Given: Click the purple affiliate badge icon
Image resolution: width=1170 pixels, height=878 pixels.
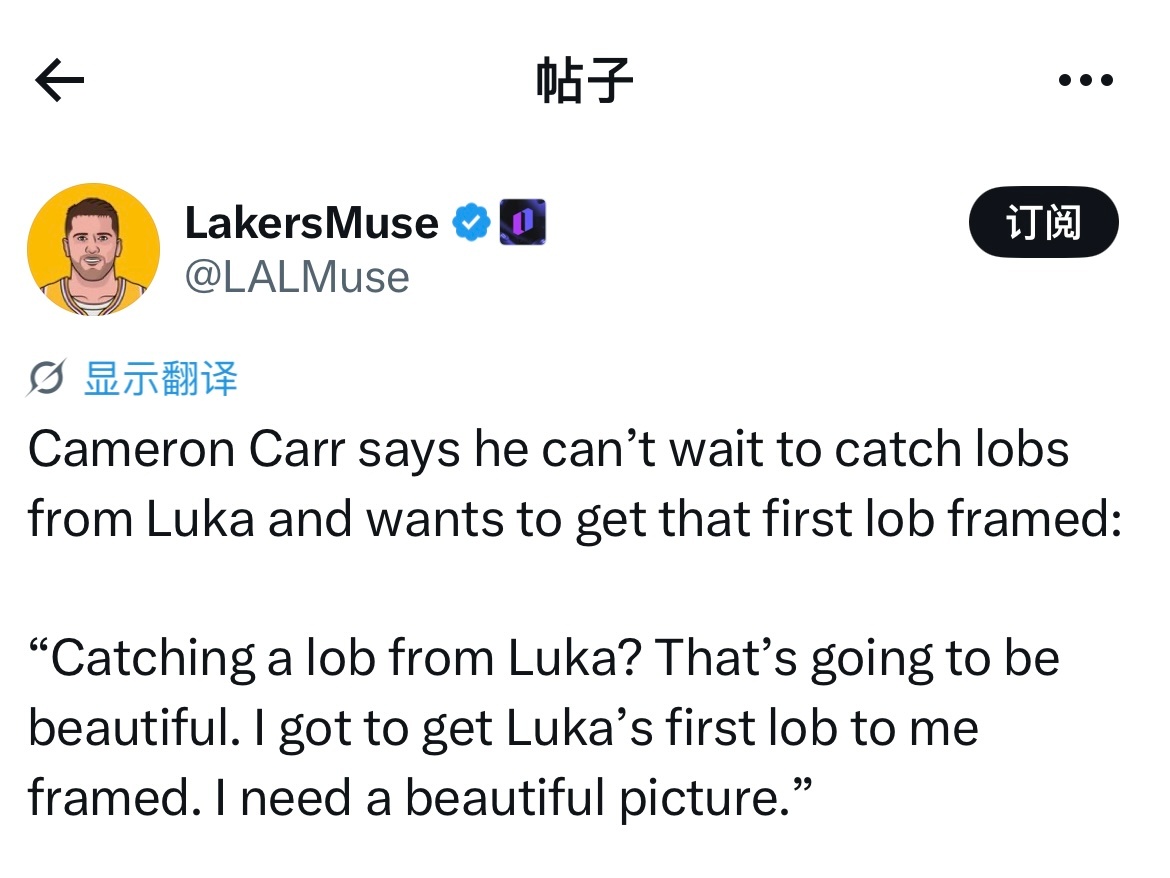Looking at the screenshot, I should pos(522,222).
